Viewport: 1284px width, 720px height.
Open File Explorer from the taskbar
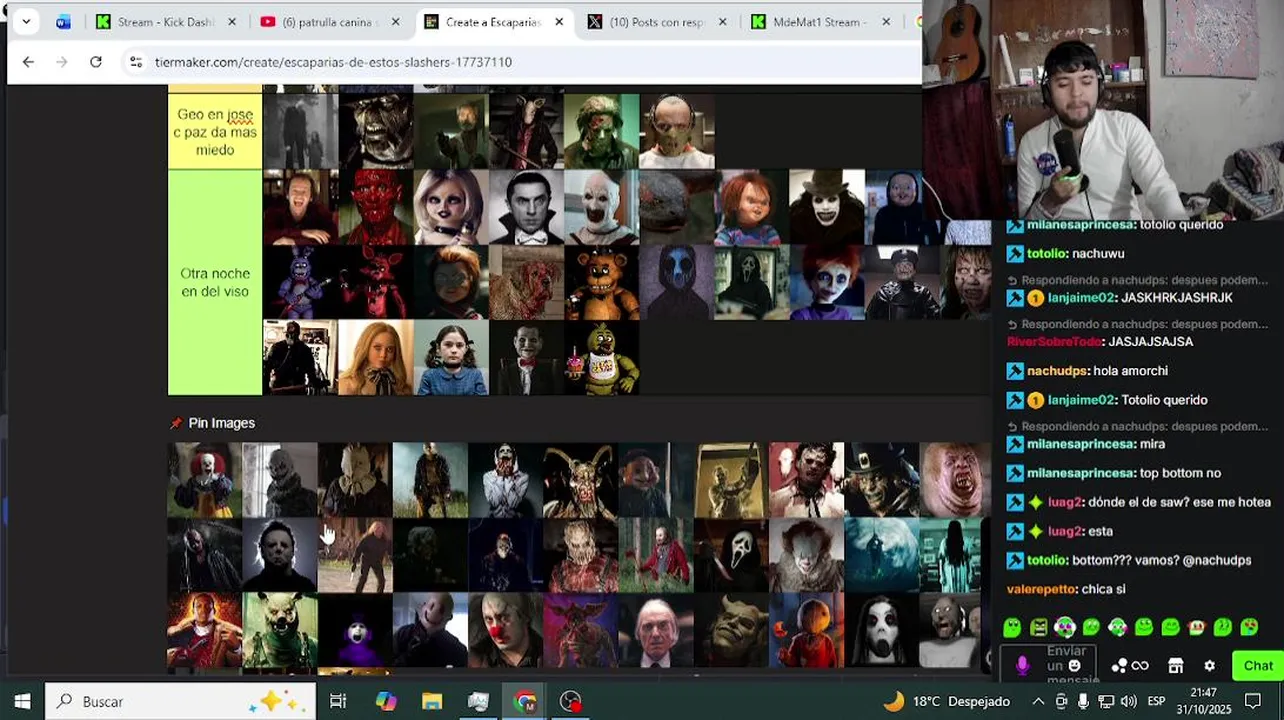(x=432, y=701)
